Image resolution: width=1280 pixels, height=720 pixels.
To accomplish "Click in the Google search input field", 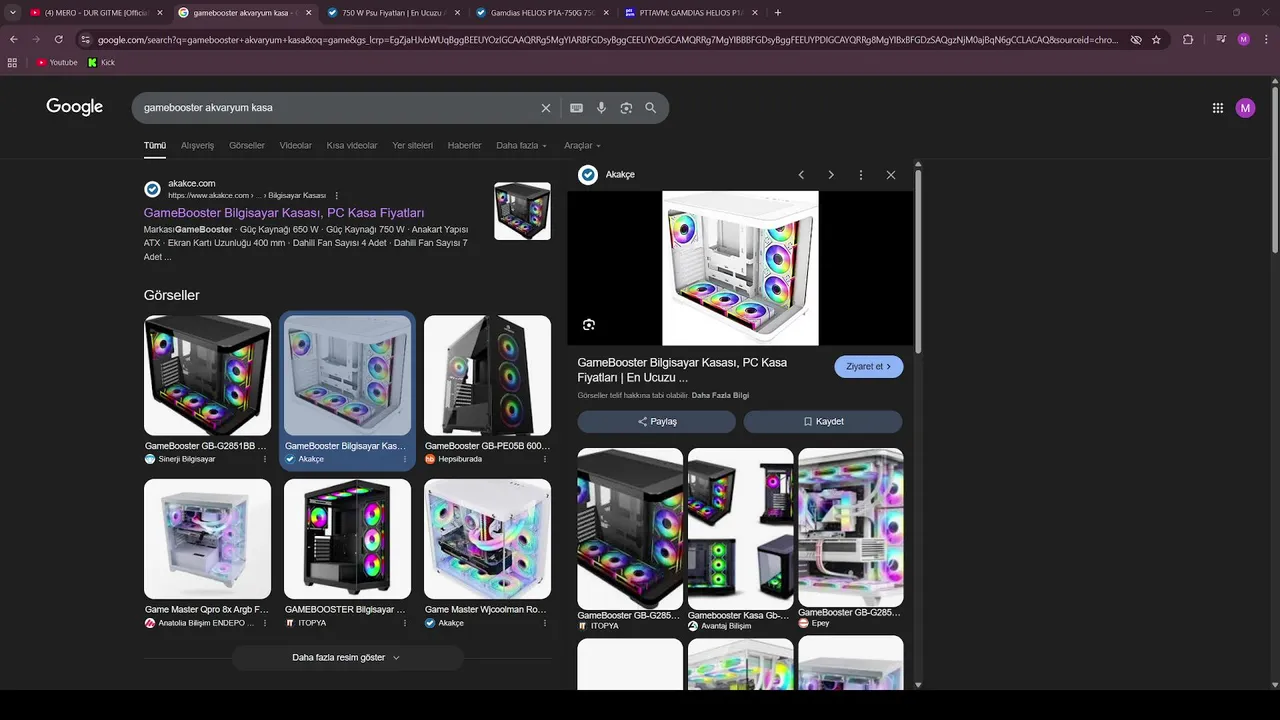I will tap(340, 108).
